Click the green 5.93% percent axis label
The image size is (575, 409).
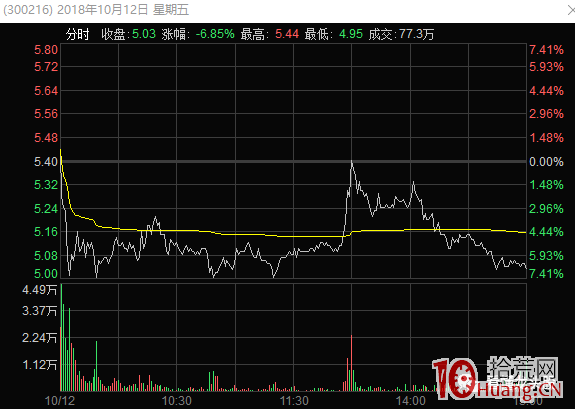click(546, 255)
